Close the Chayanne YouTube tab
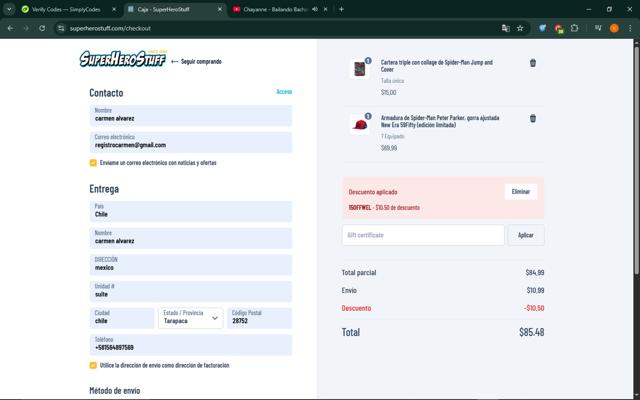 click(x=325, y=9)
